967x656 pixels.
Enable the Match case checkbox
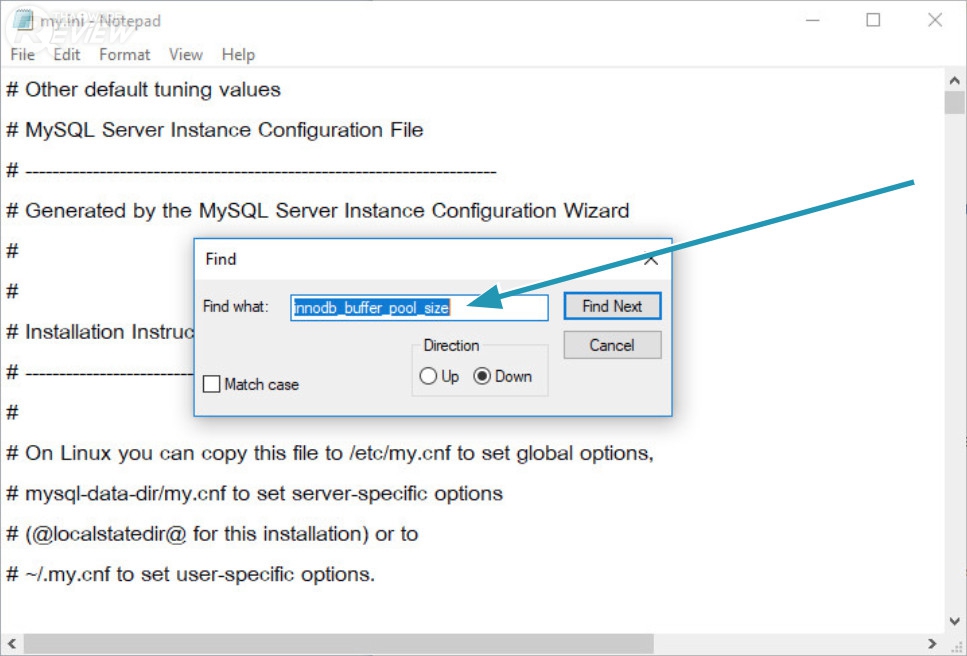[x=212, y=384]
